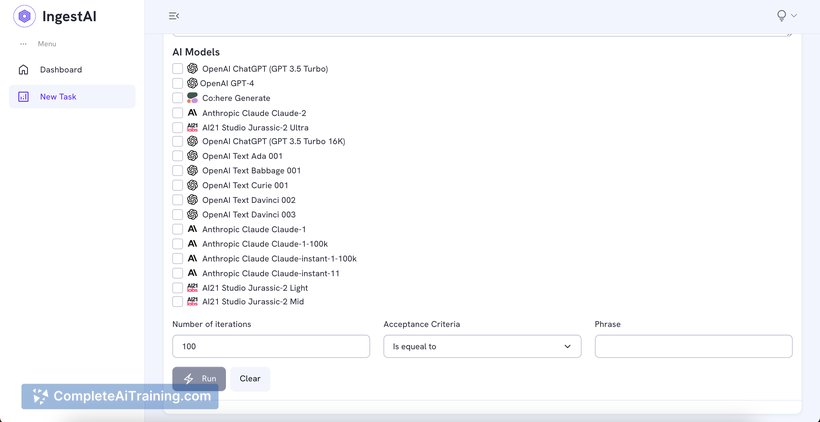The width and height of the screenshot is (820, 422).
Task: Click the Anthropic logo beside Claude-2
Action: tap(192, 113)
